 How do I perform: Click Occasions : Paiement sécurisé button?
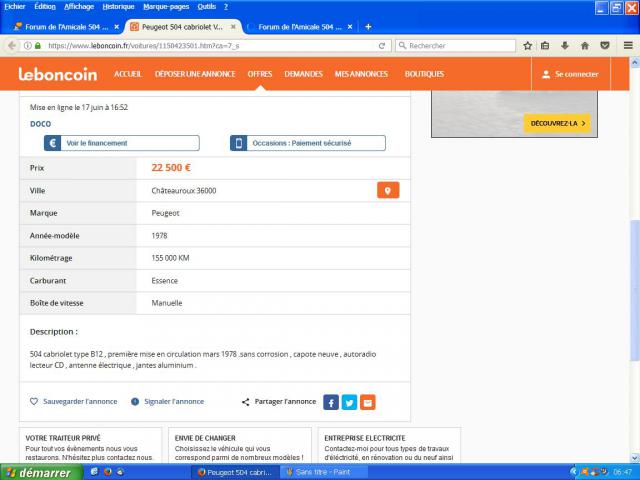coord(308,143)
